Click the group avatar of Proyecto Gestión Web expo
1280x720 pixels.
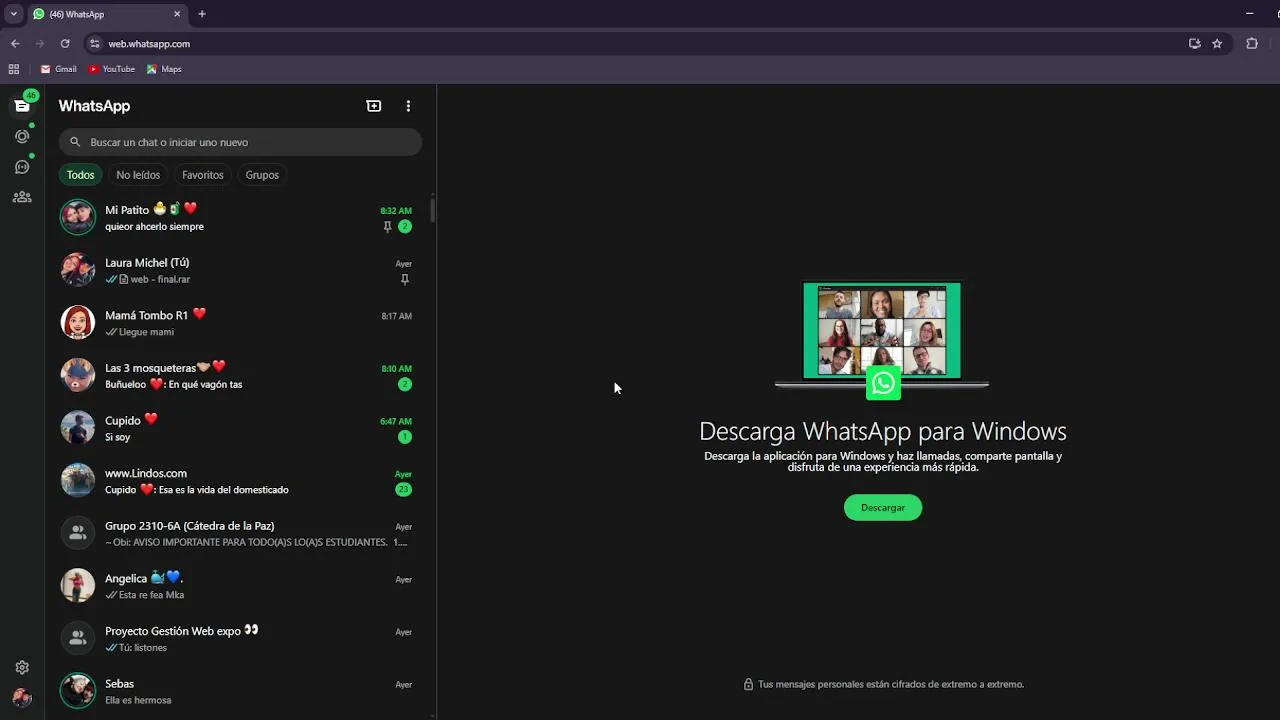78,638
